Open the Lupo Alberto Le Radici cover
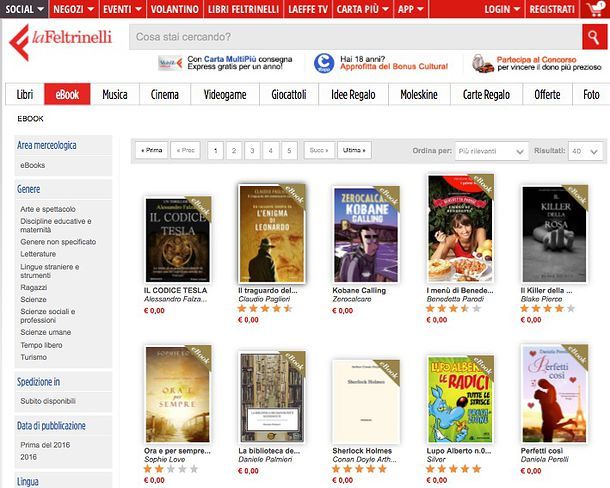The width and height of the screenshot is (610, 488). coord(460,400)
